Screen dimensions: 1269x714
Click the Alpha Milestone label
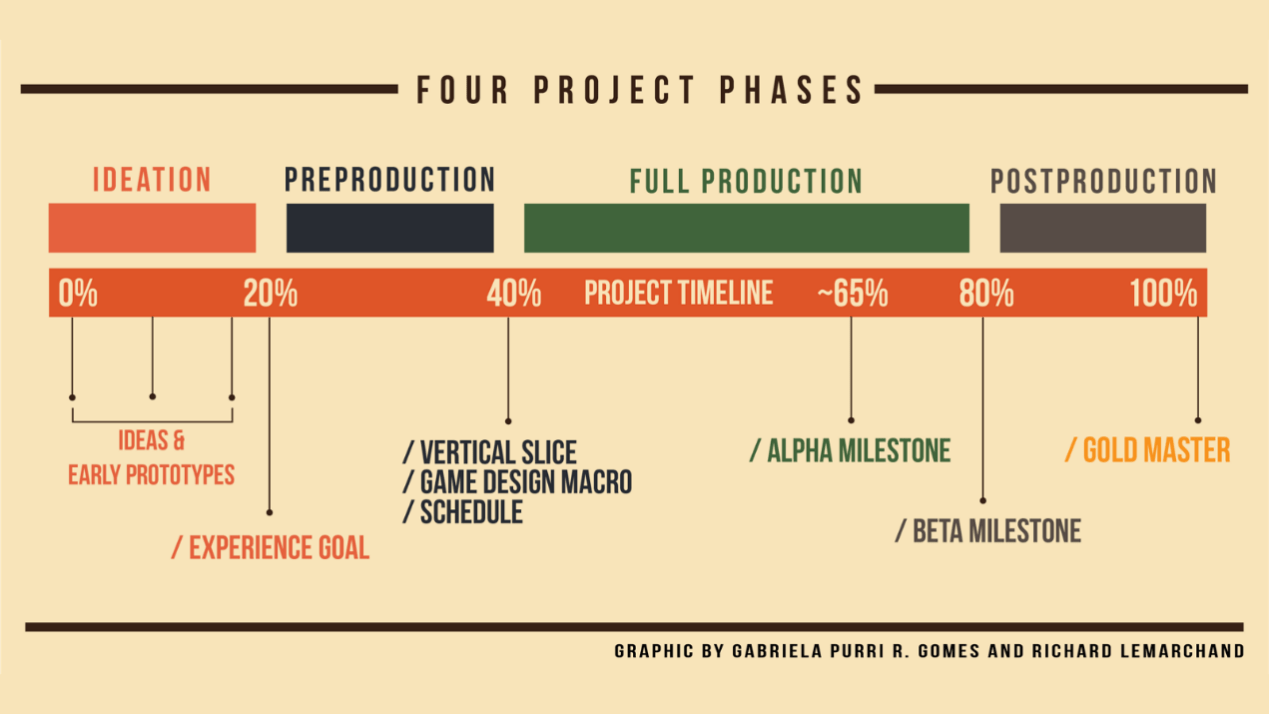850,452
